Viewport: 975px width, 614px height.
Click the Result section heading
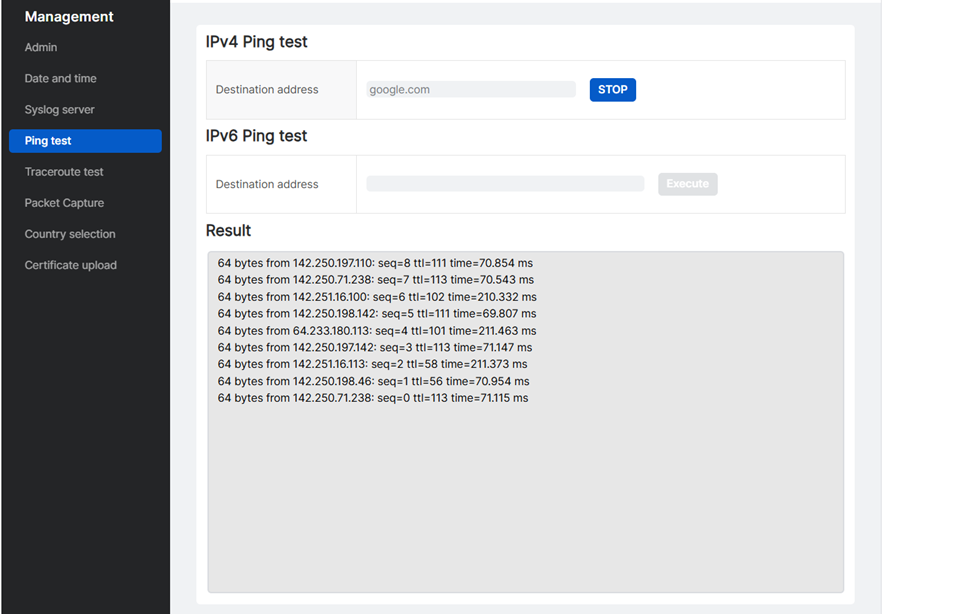click(x=228, y=230)
